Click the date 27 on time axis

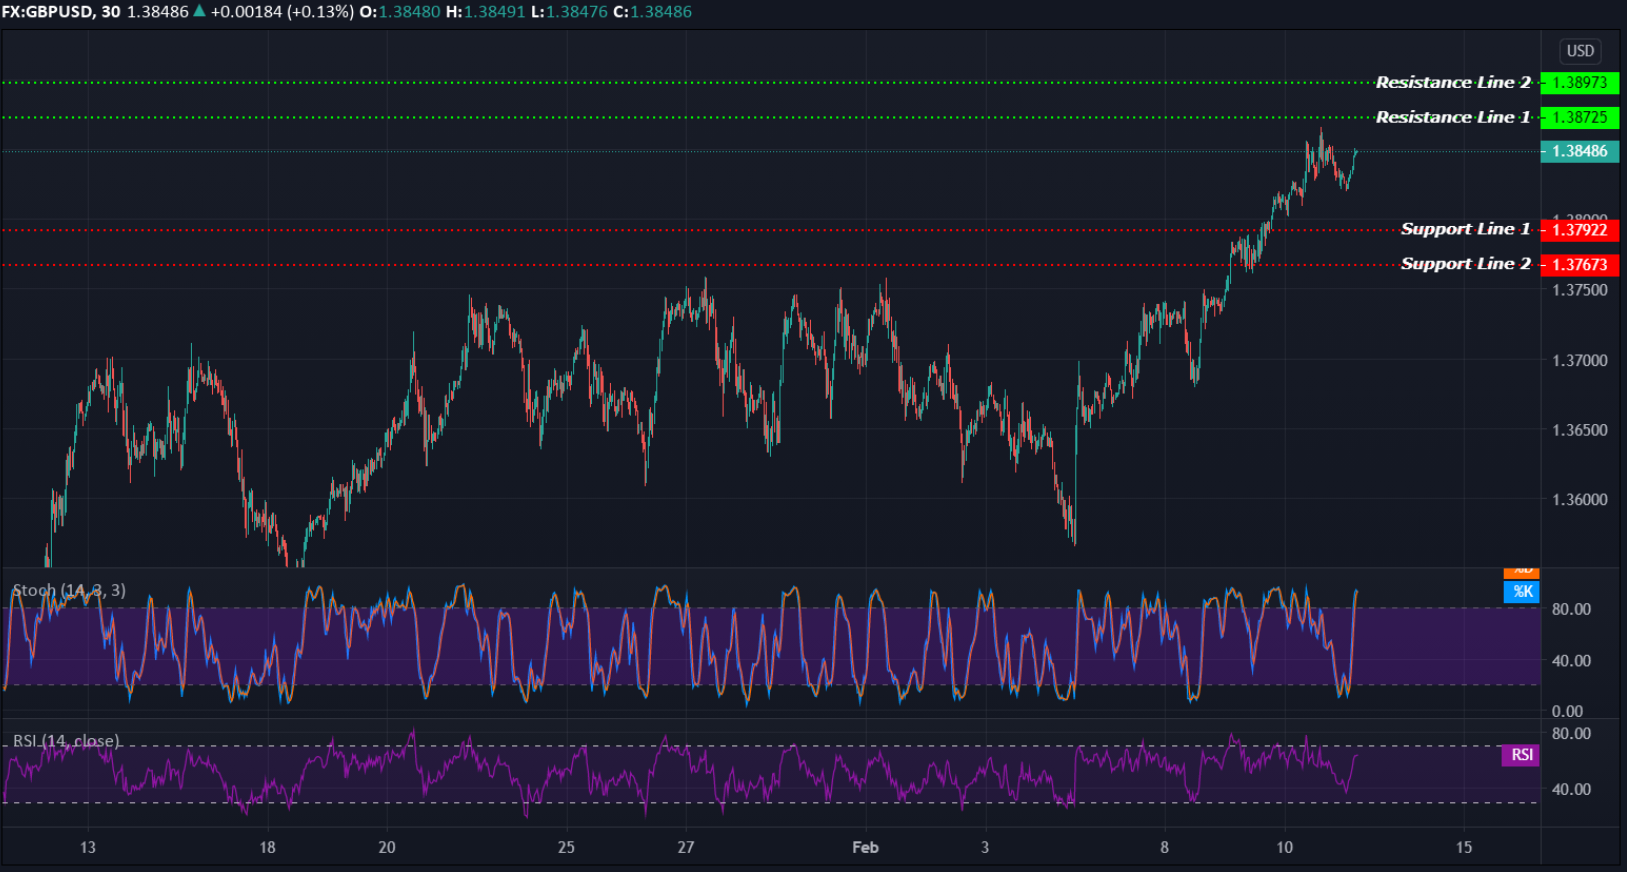(685, 847)
